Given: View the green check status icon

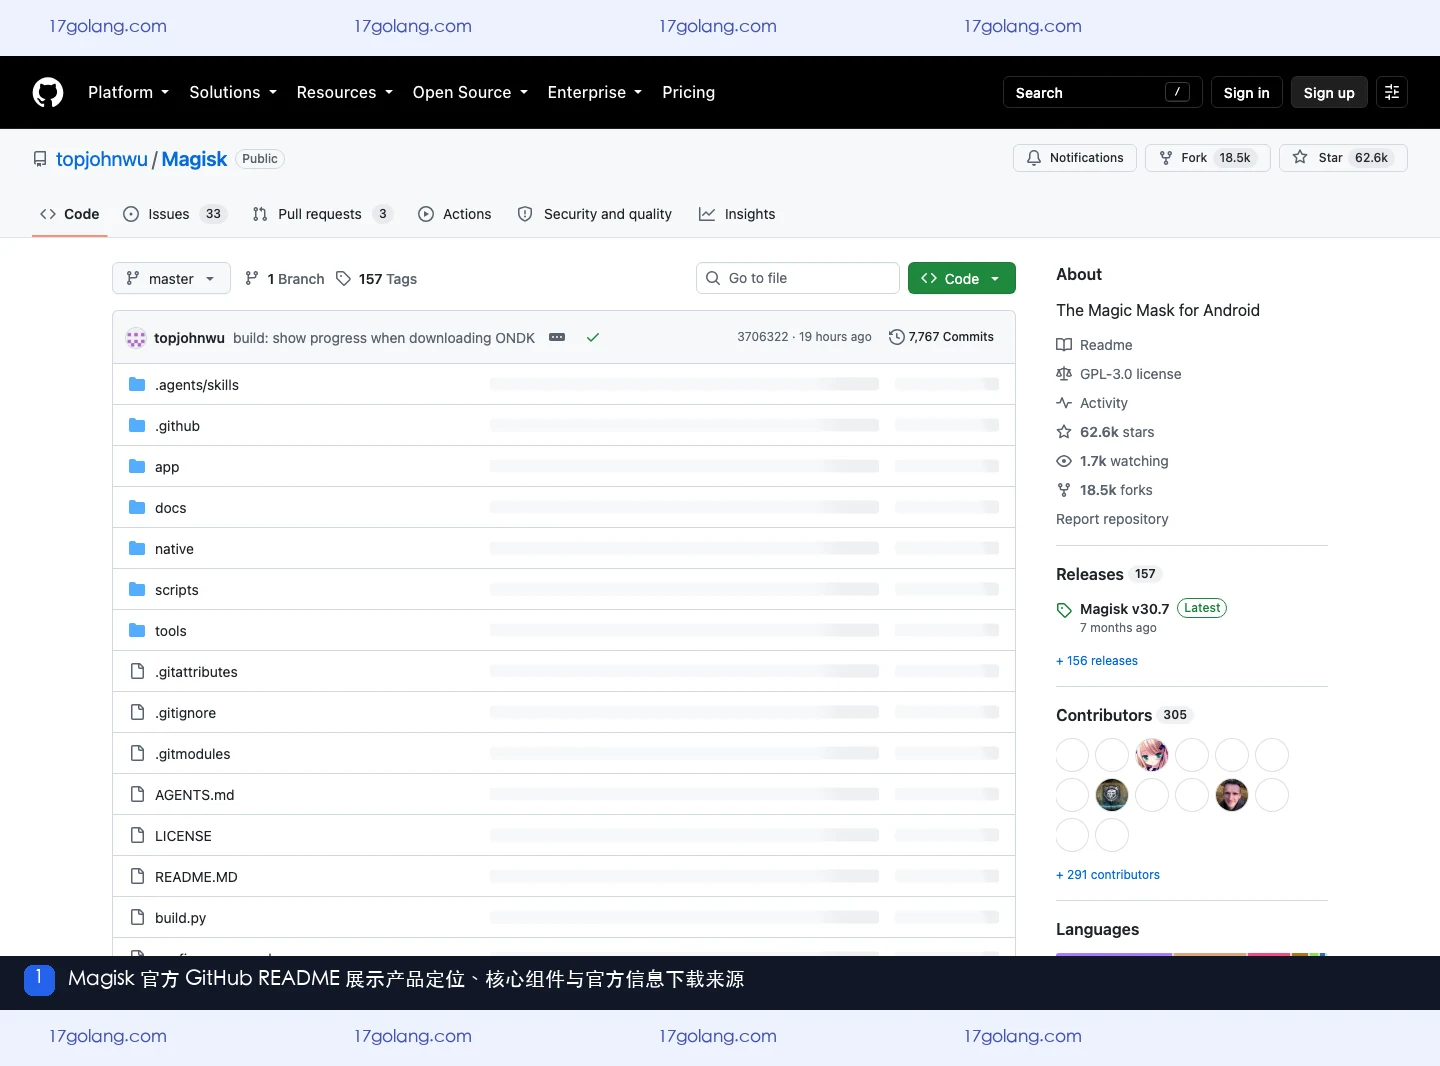Looking at the screenshot, I should [593, 337].
